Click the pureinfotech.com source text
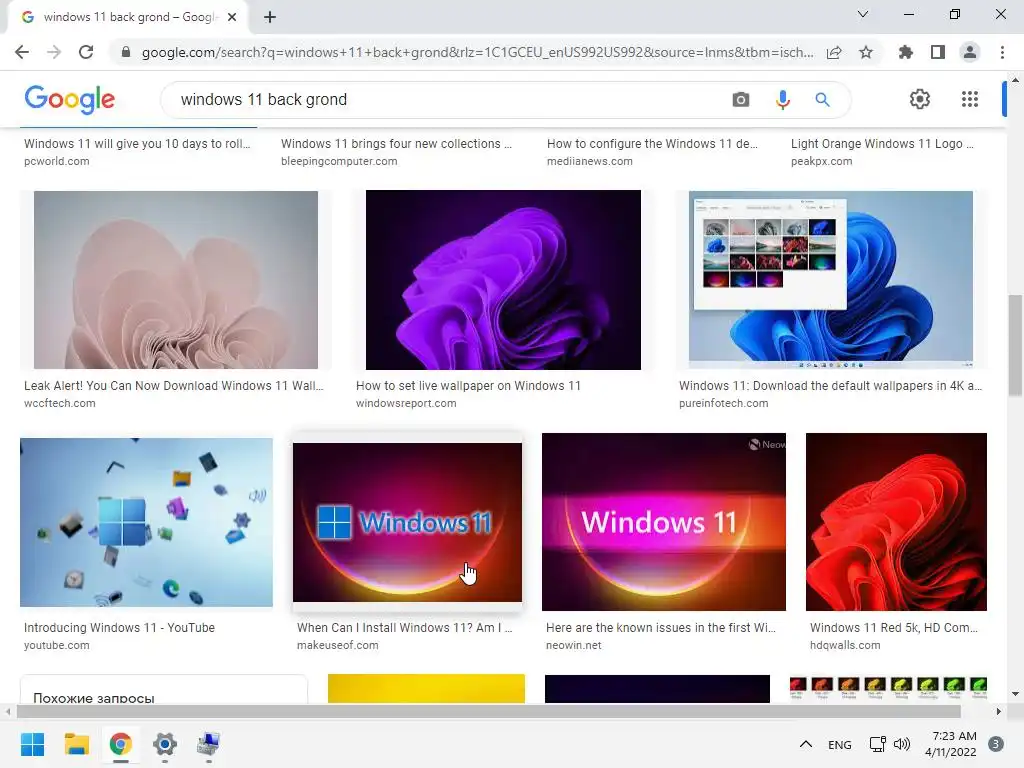The width and height of the screenshot is (1024, 768). pyautogui.click(x=724, y=403)
